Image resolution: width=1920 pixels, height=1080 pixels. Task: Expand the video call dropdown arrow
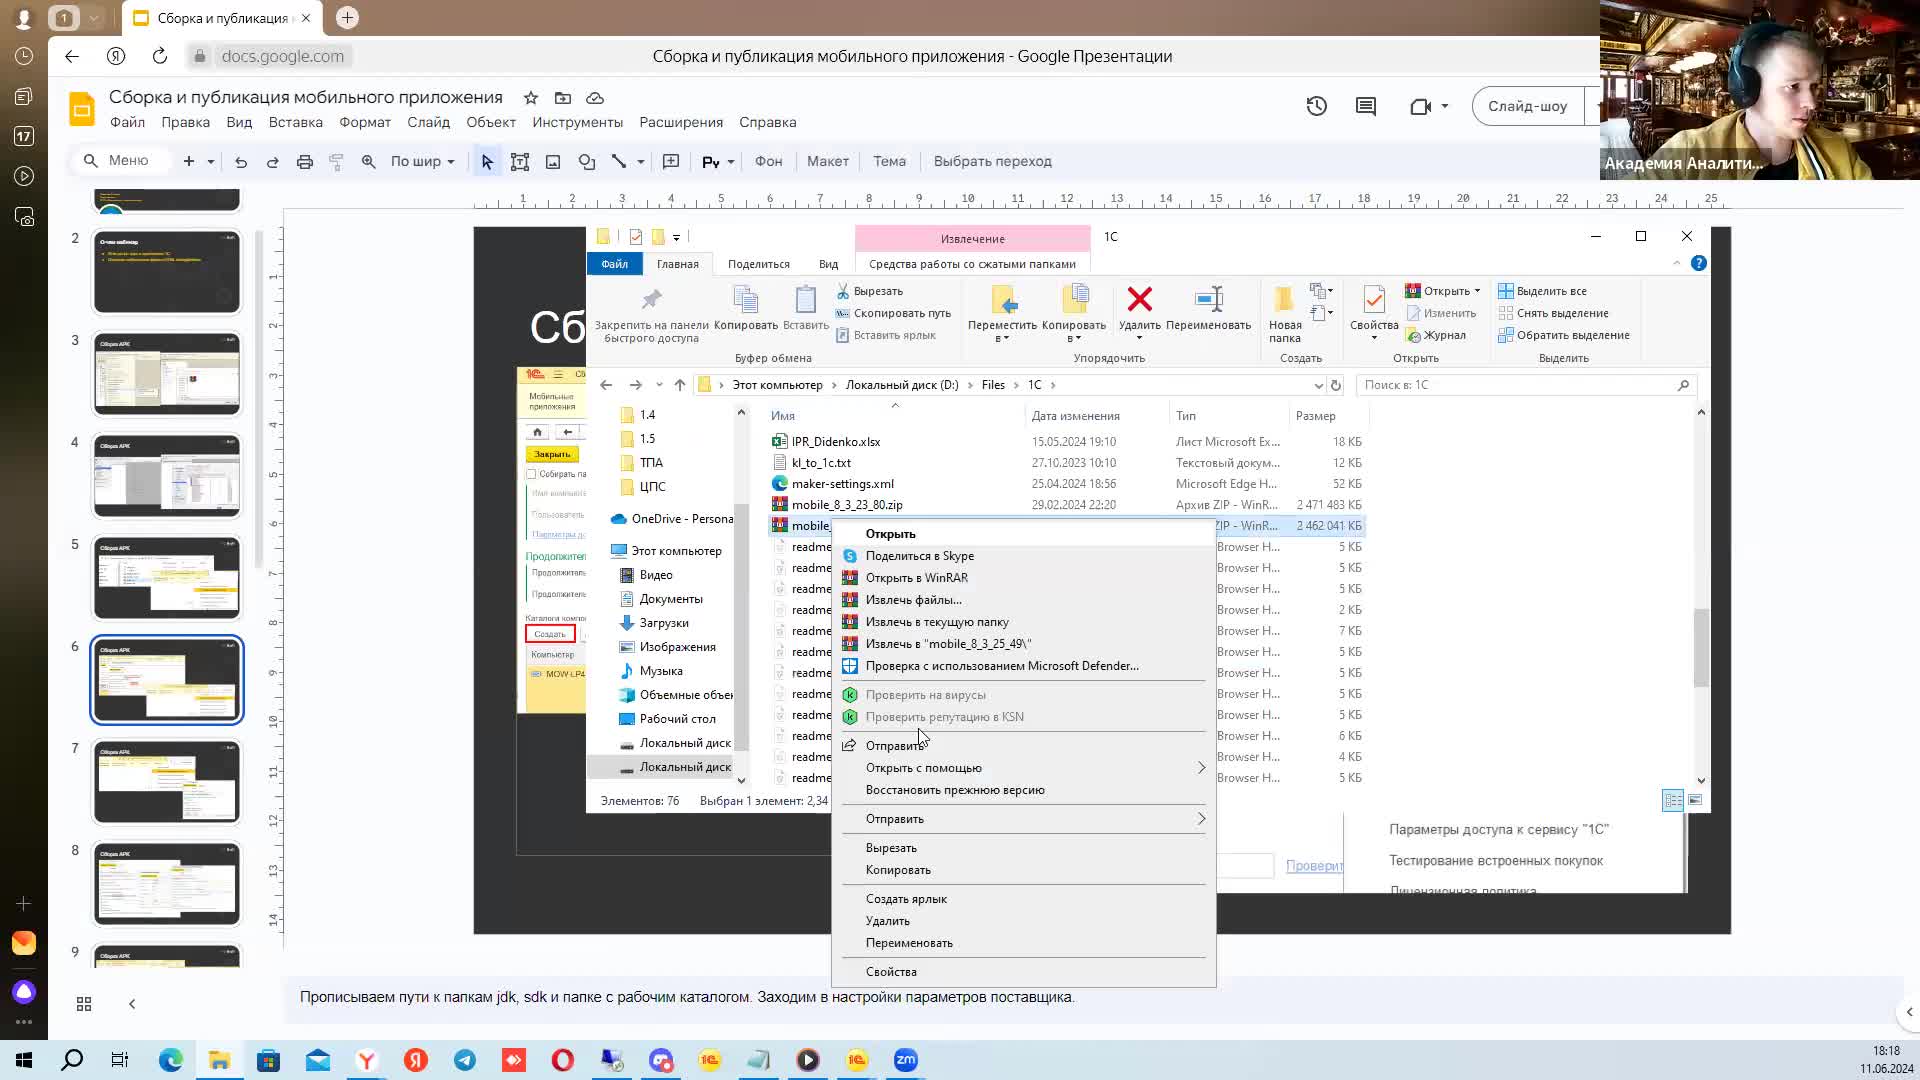coord(1444,106)
